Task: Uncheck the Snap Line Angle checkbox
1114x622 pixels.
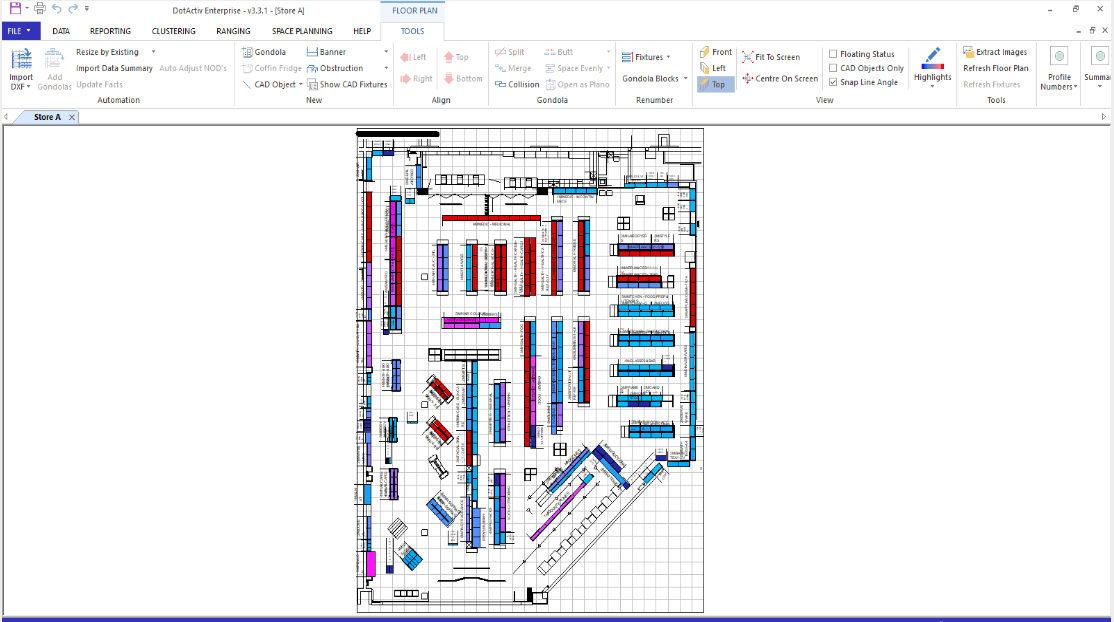Action: [833, 82]
